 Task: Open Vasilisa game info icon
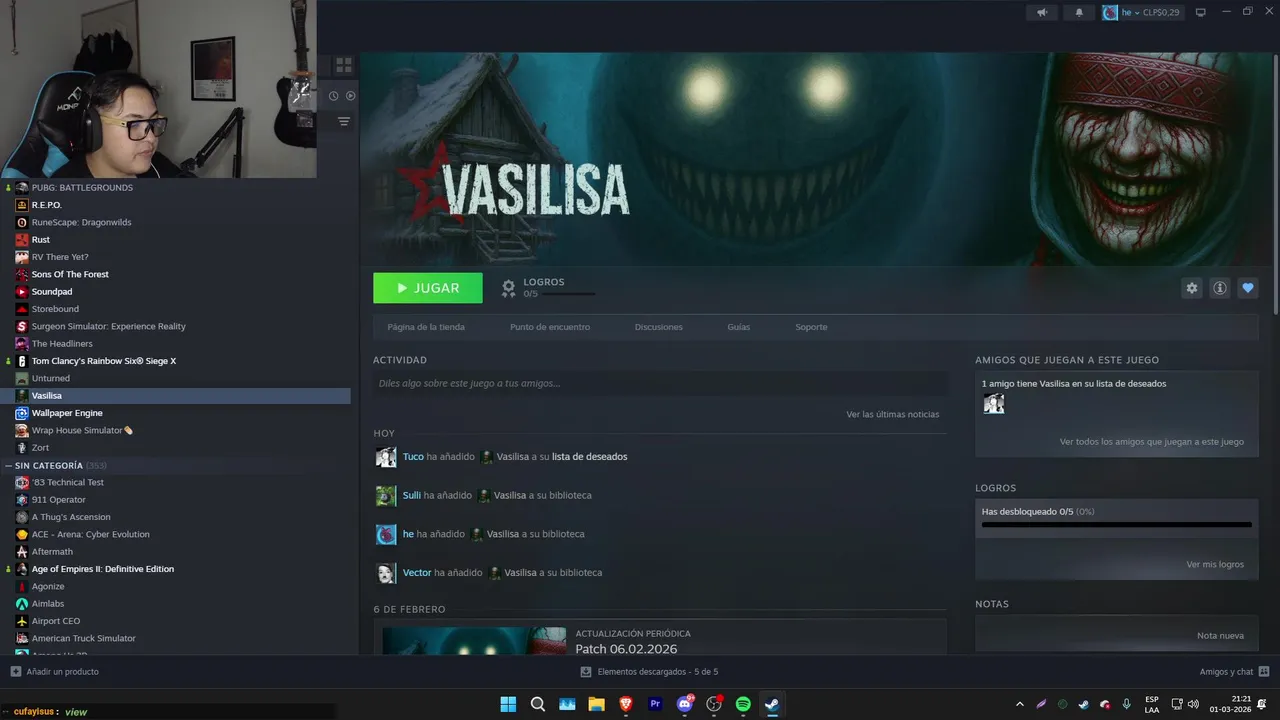[1220, 288]
